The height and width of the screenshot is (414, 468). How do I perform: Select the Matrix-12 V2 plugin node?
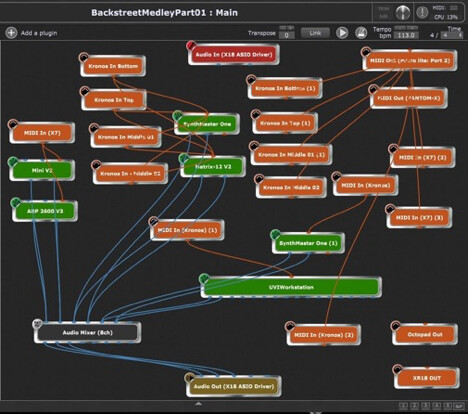click(213, 166)
